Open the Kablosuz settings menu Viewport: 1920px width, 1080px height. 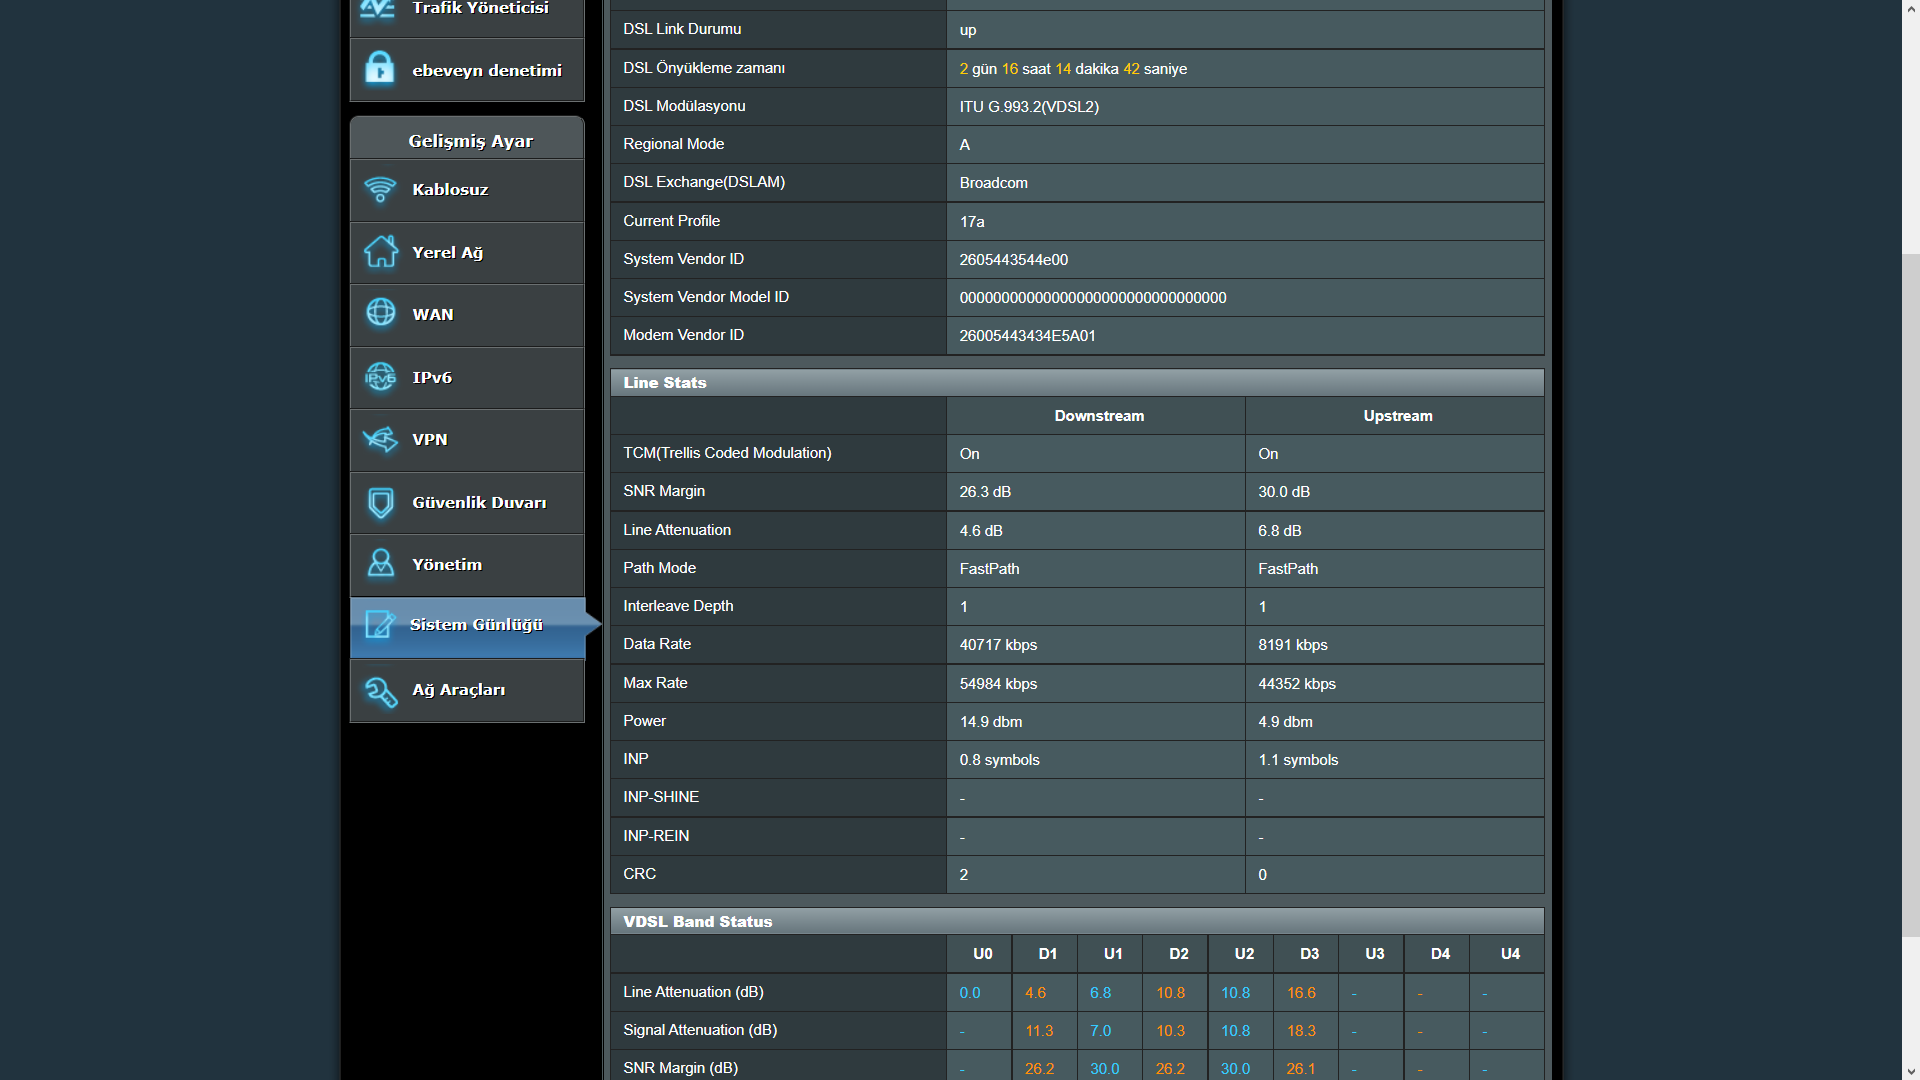[467, 190]
